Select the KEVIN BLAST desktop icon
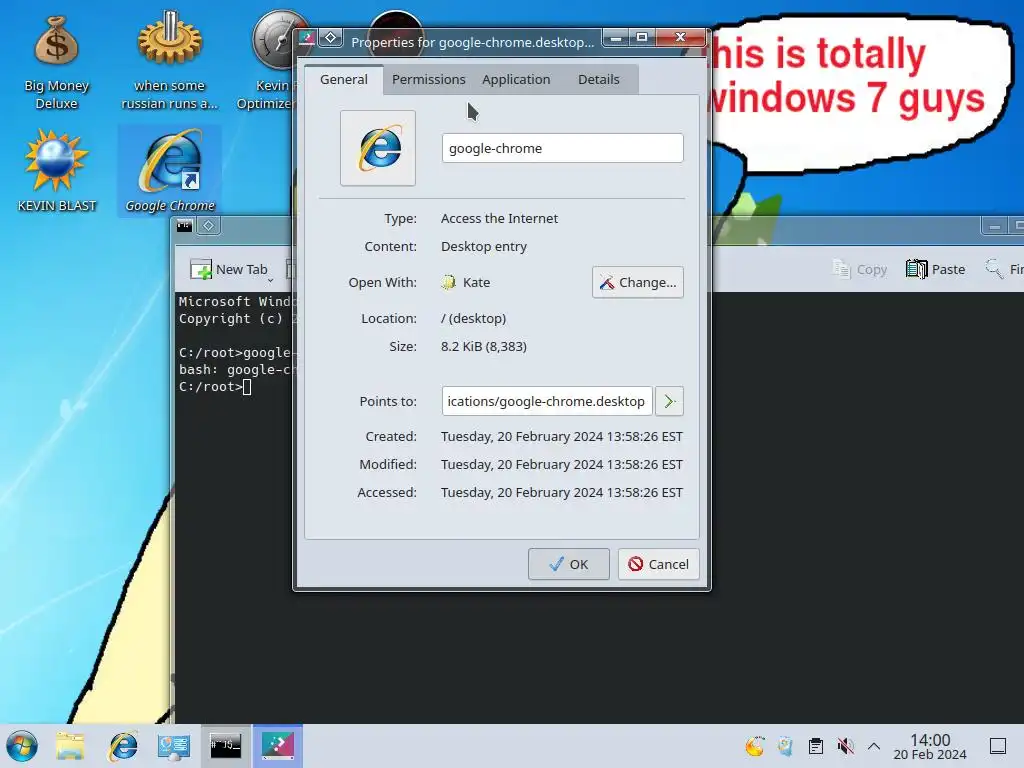Screen dimensions: 1024x768 click(56, 171)
